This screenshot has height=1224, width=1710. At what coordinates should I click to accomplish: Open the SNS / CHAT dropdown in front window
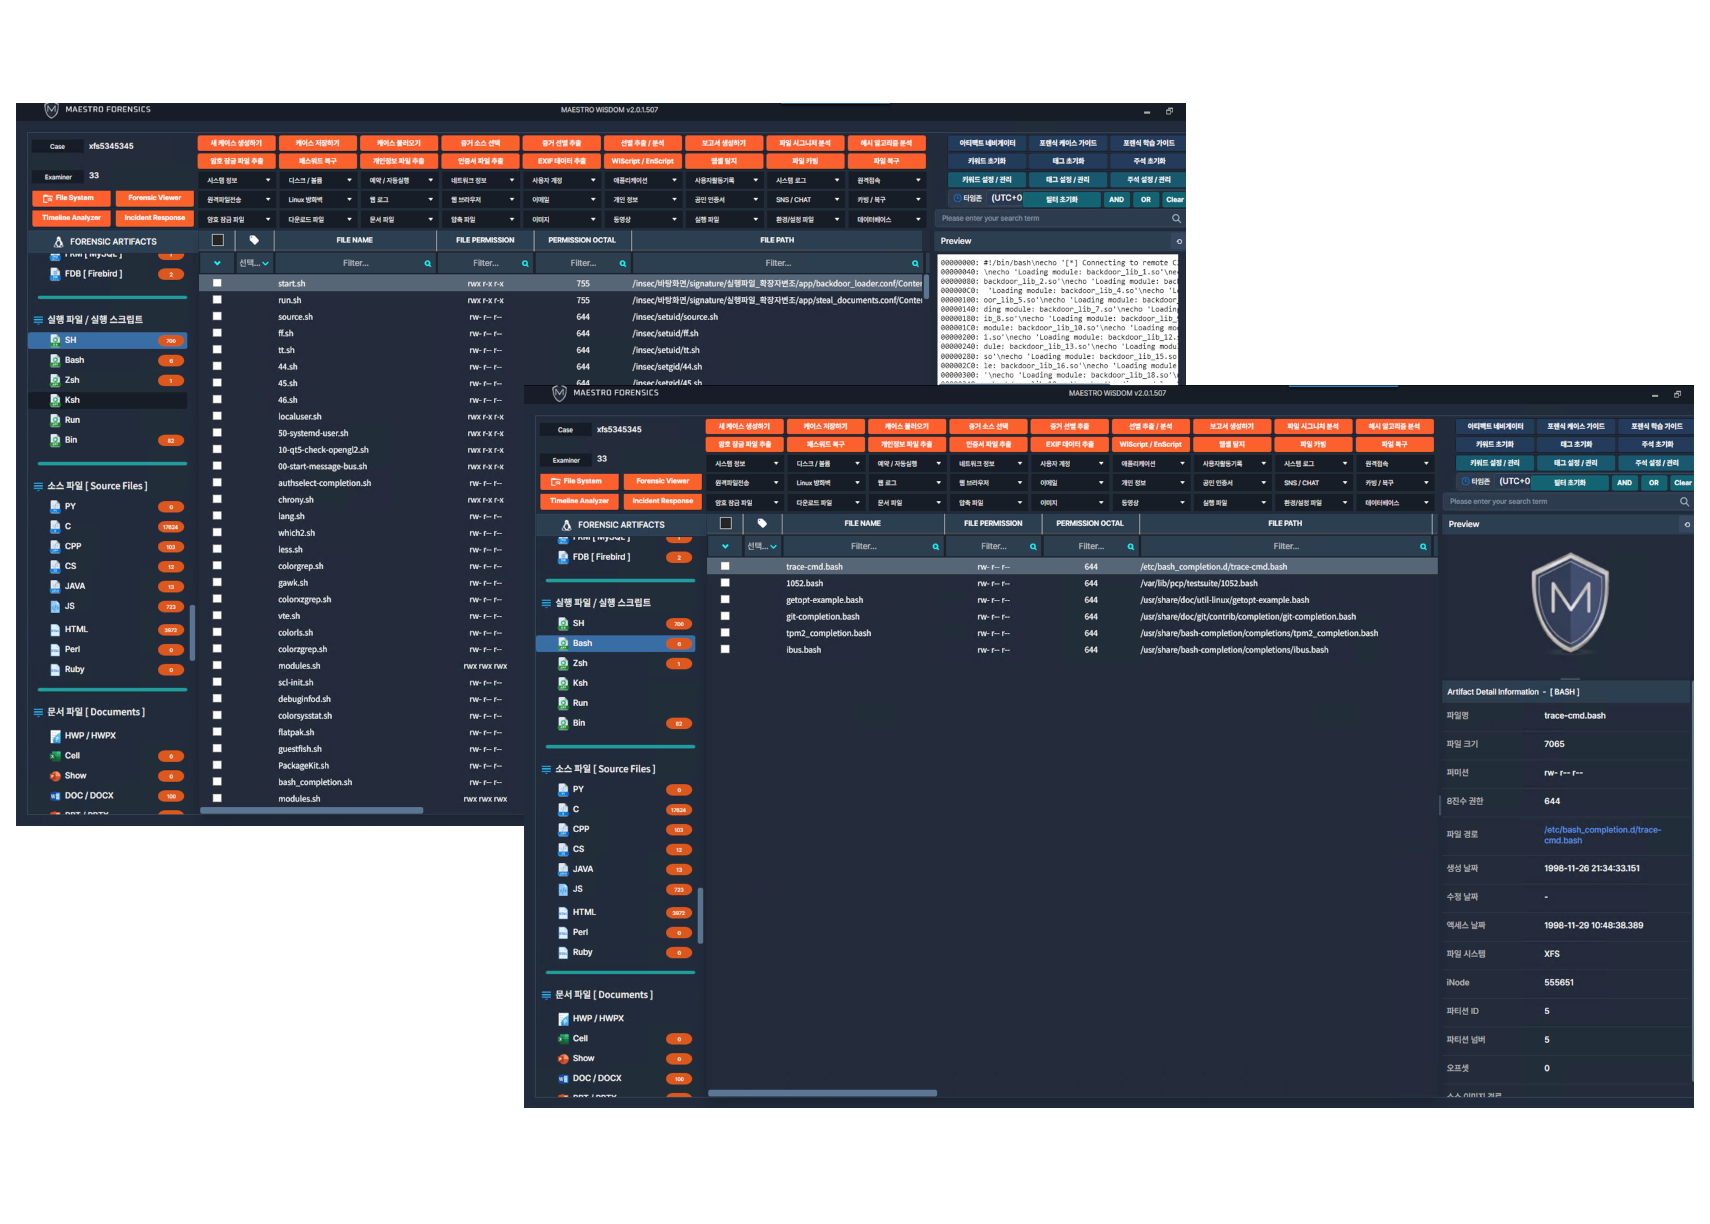tap(1315, 483)
